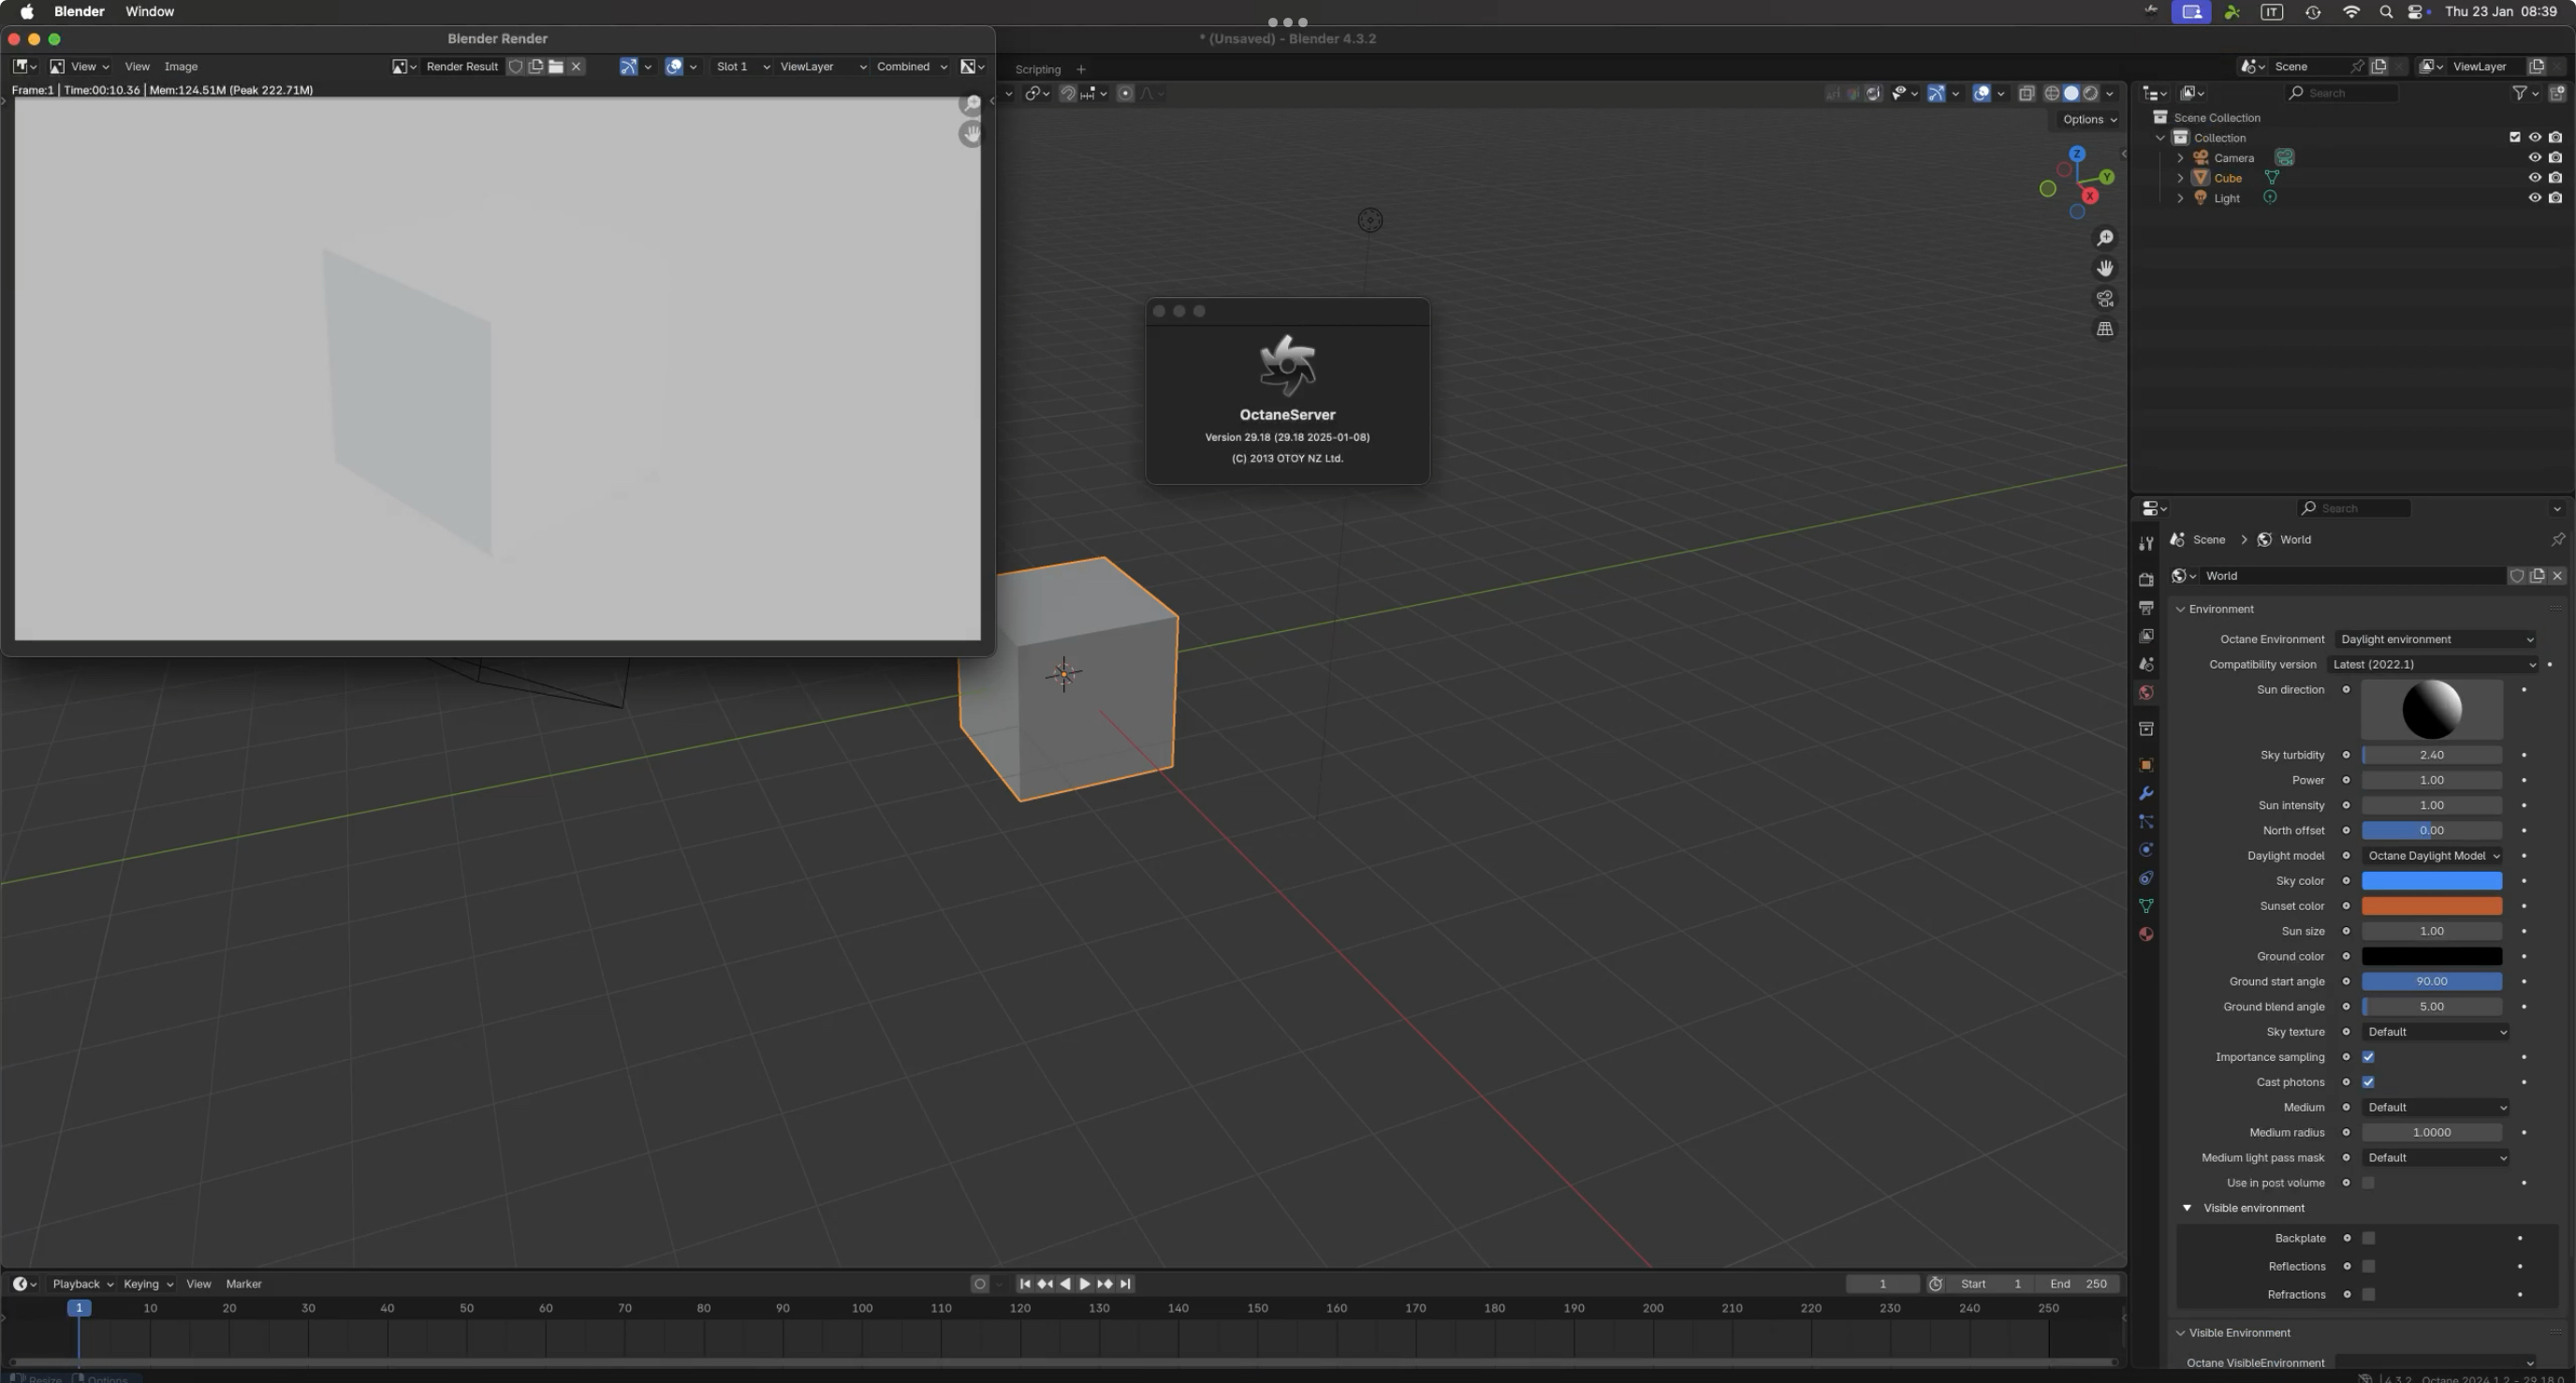2576x1383 pixels.
Task: Hide the Cube in viewport
Action: pos(2534,178)
